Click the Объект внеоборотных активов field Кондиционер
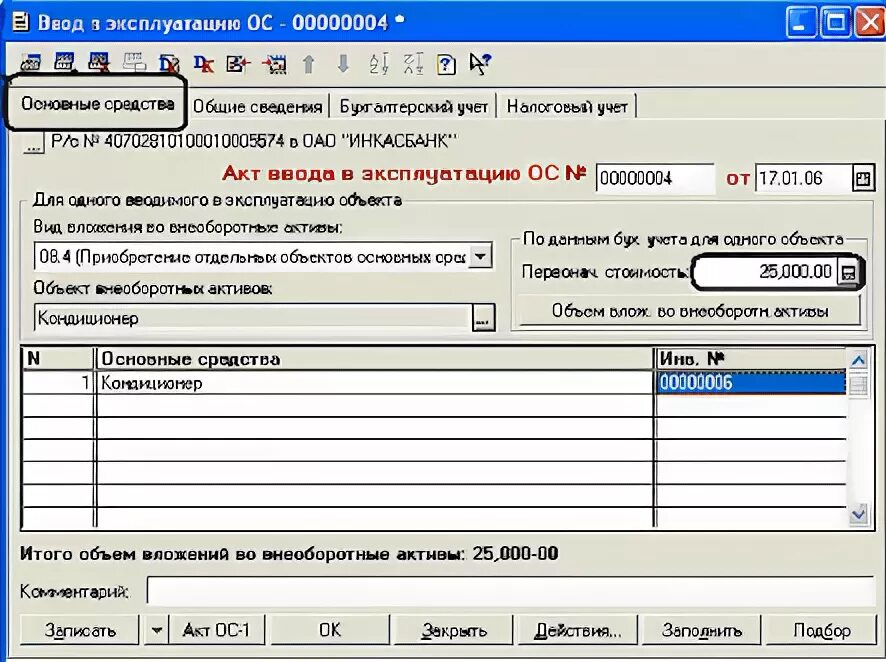Image resolution: width=886 pixels, height=662 pixels. [253, 319]
